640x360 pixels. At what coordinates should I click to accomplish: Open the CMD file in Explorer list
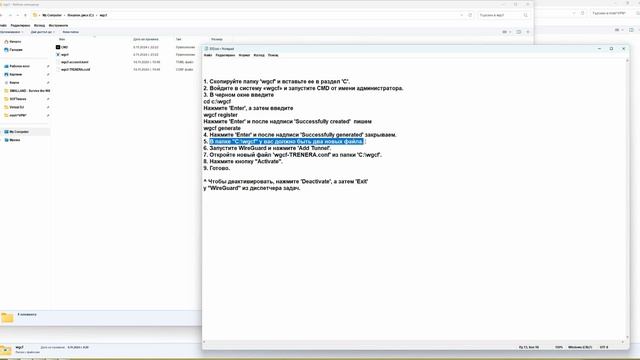[x=64, y=47]
